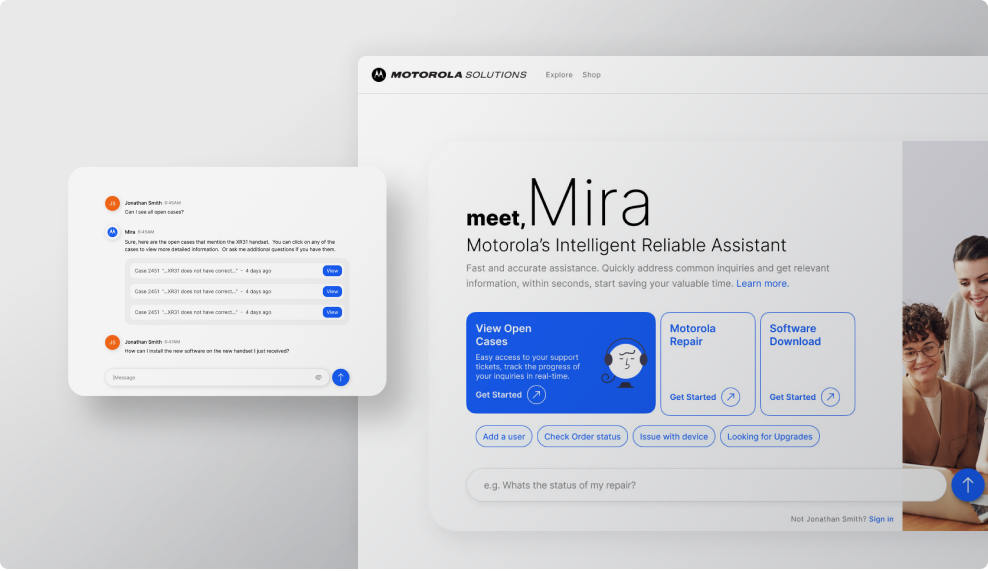This screenshot has width=988, height=571.
Task: Focus the 'Whats the status of my repair' field
Action: (706, 485)
